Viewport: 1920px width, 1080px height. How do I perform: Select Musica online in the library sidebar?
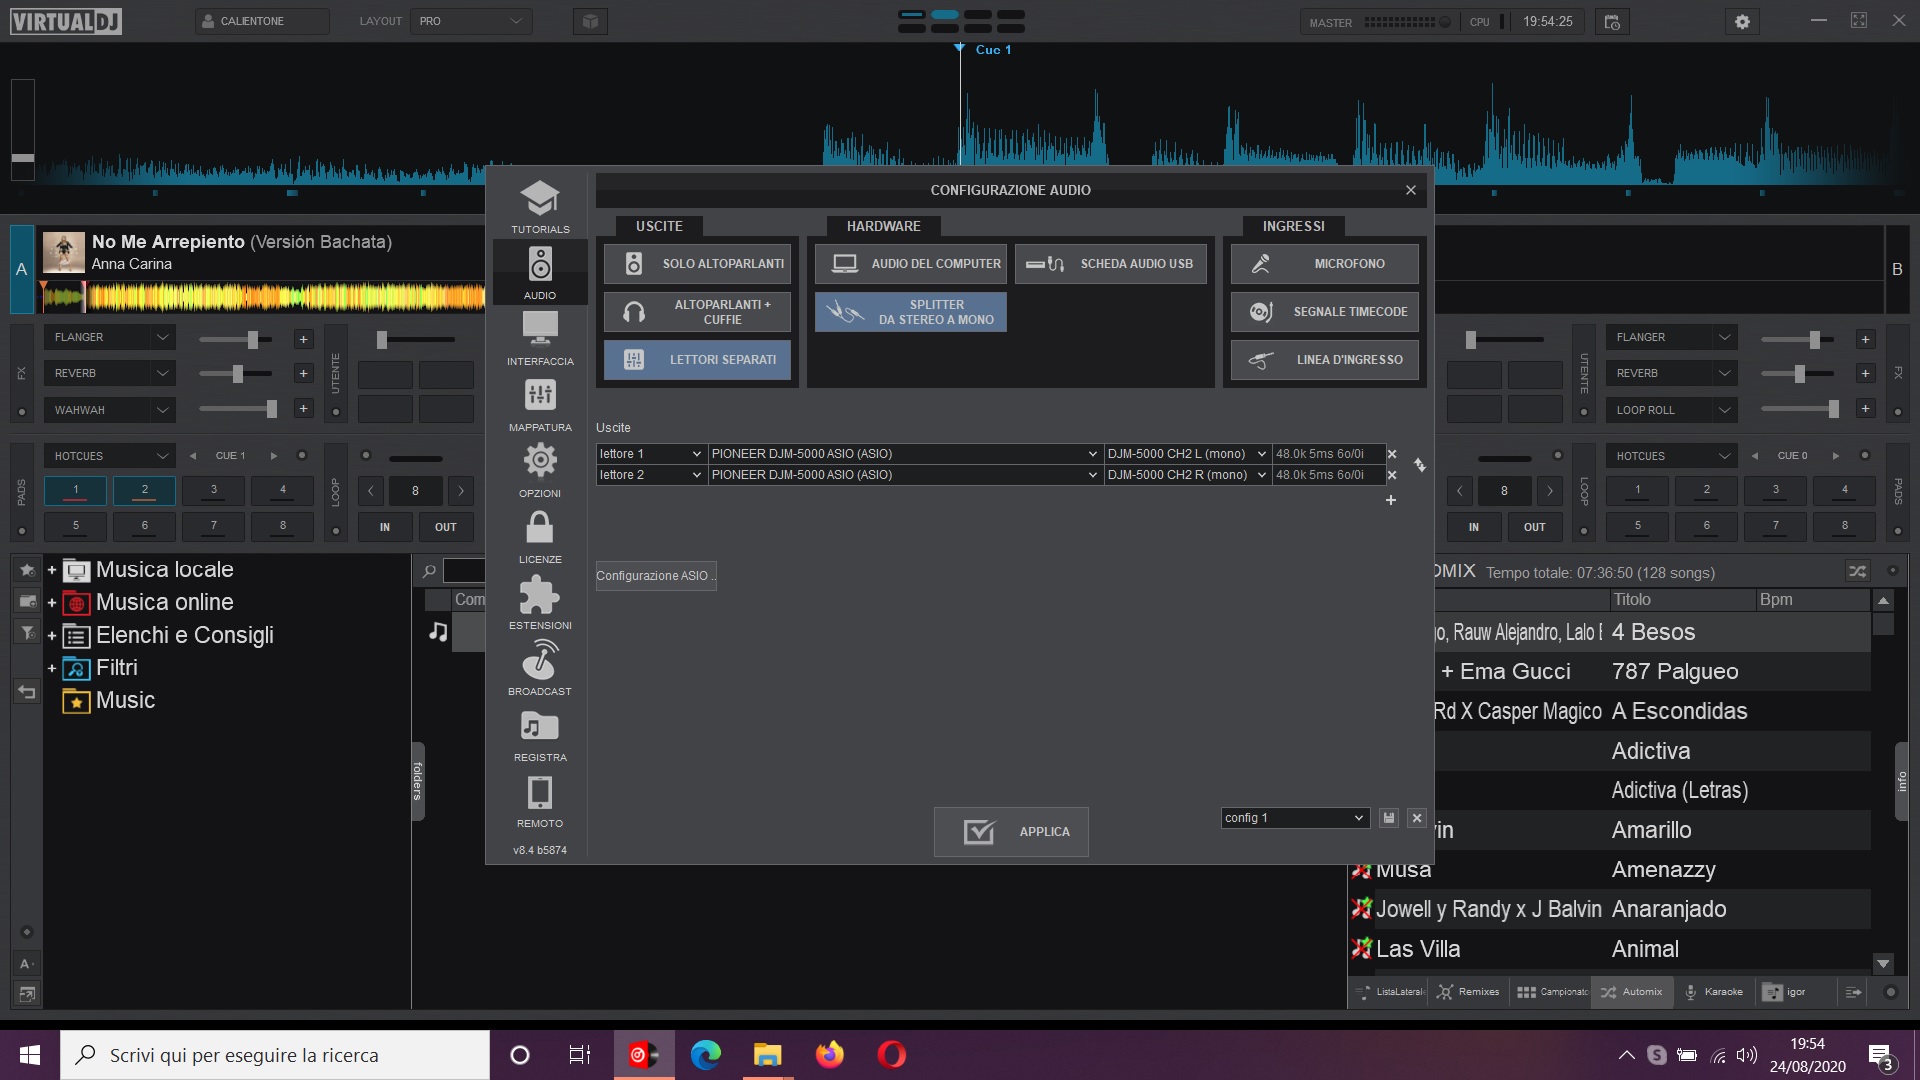[x=163, y=602]
